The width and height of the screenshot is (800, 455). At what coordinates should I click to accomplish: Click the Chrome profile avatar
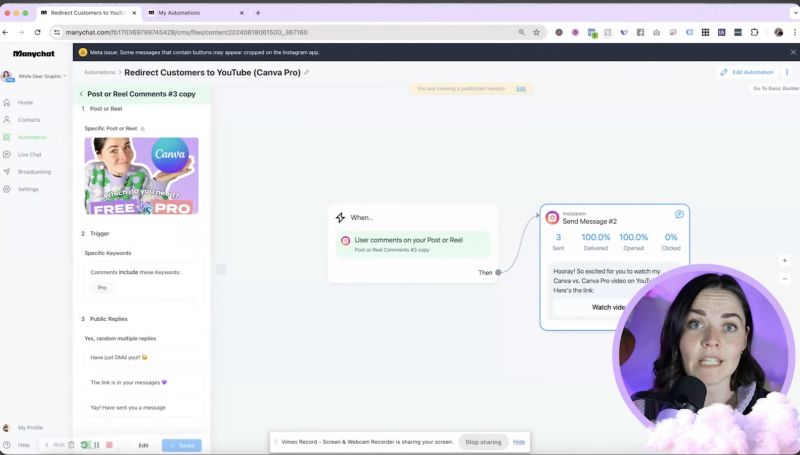click(x=778, y=32)
